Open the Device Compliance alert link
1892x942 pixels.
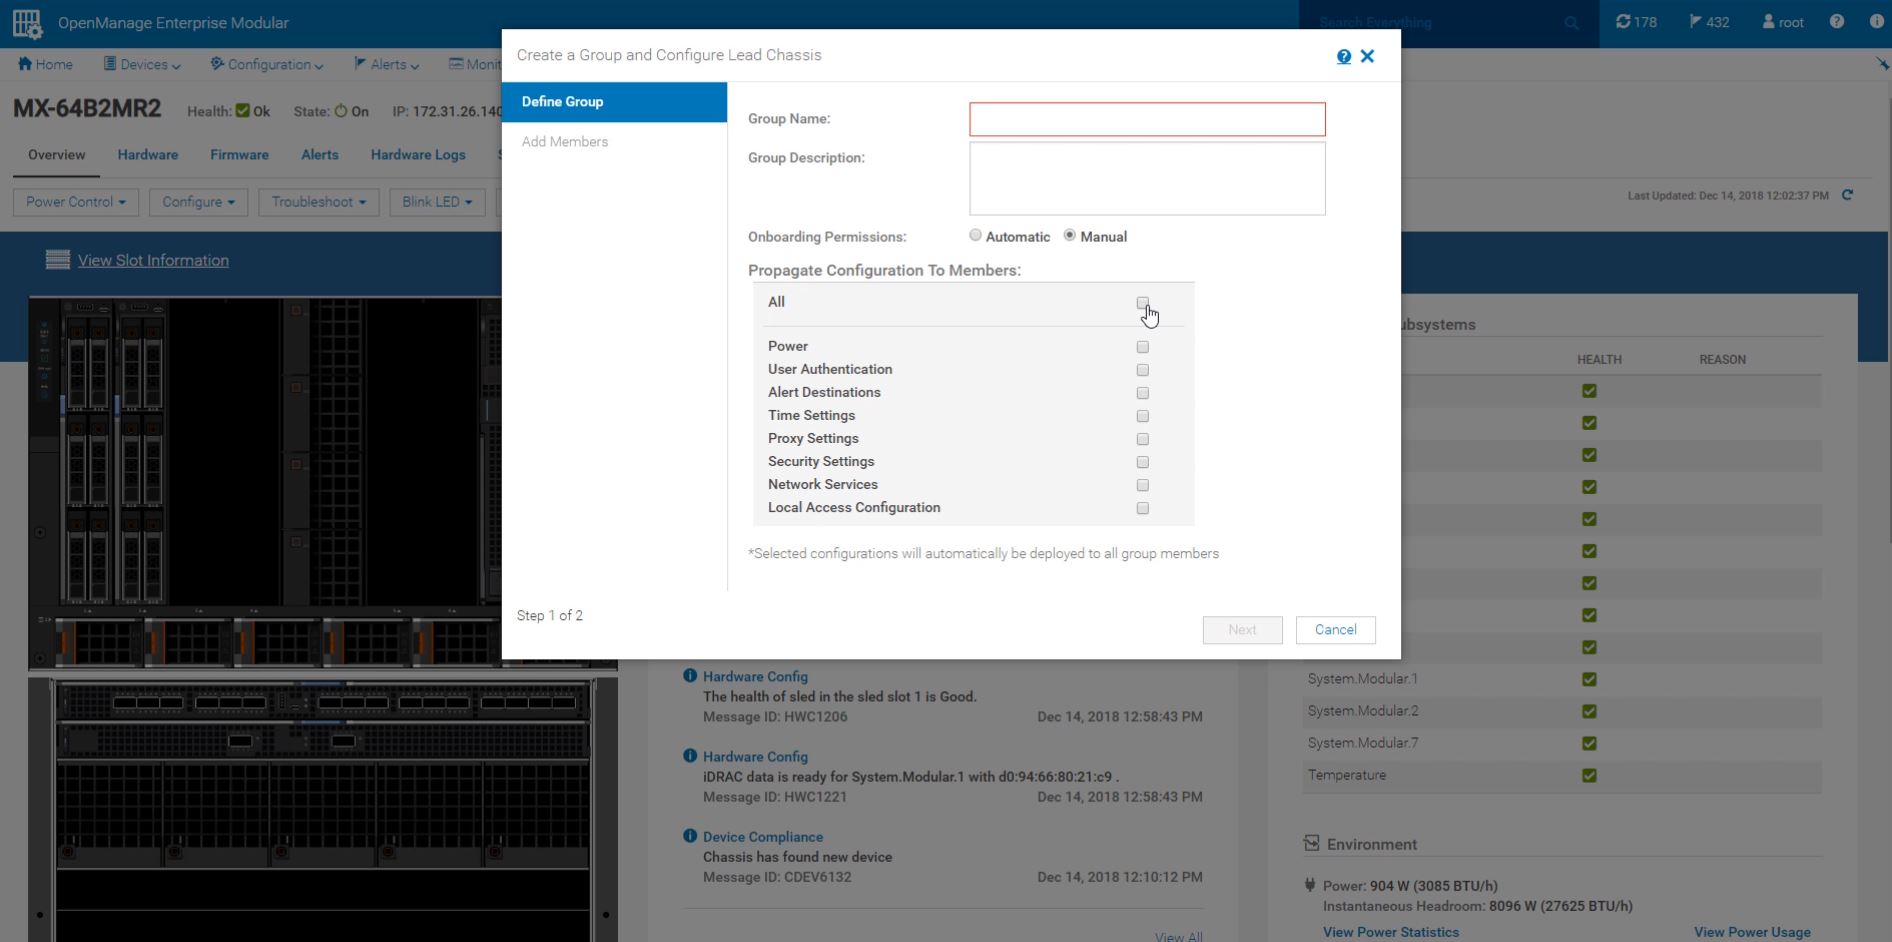click(763, 837)
